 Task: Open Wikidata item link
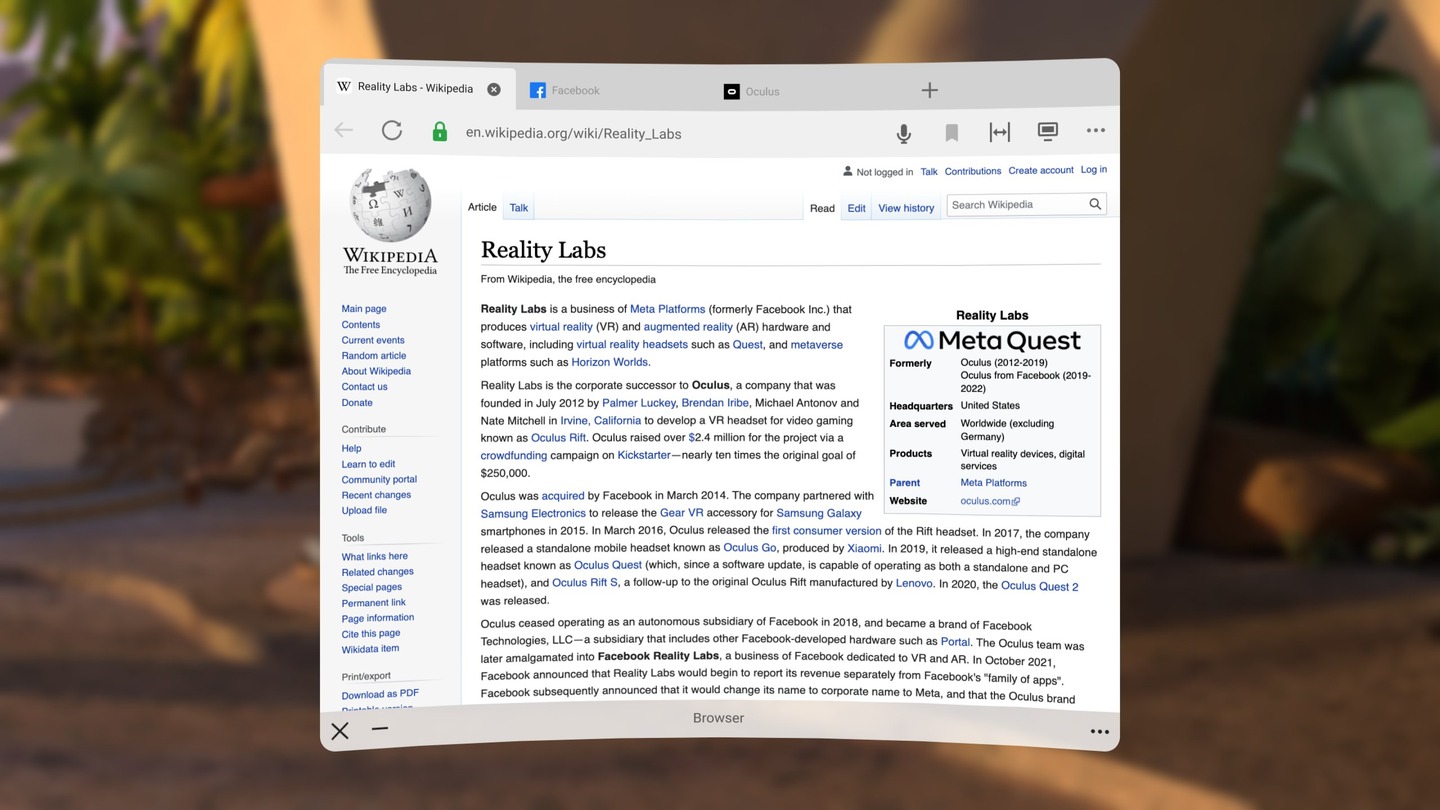coord(370,649)
